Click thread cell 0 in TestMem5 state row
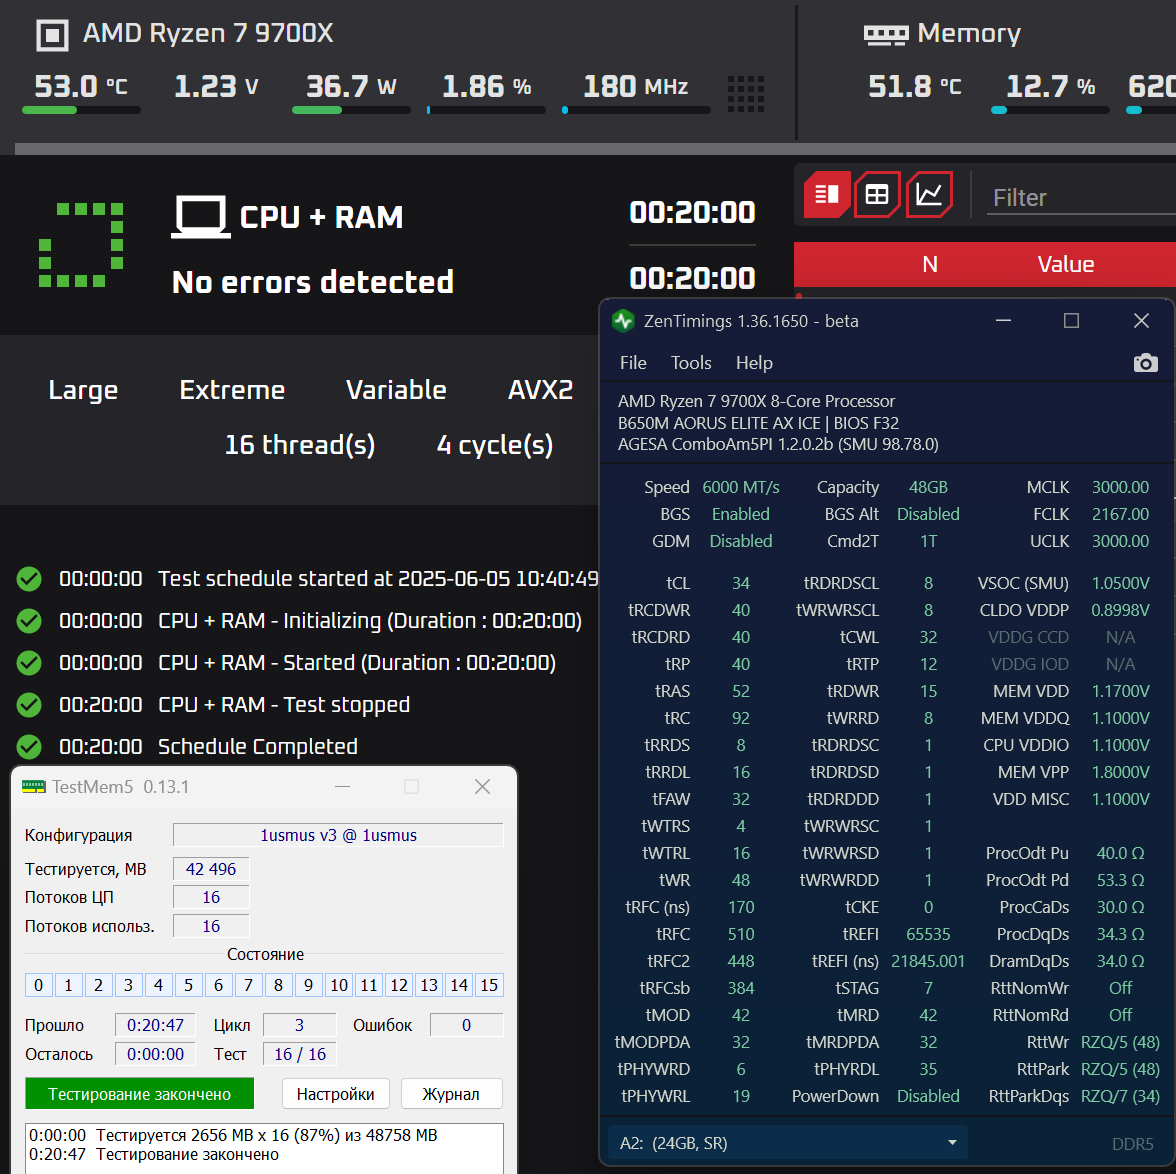Viewport: 1176px width, 1174px height. click(39, 985)
